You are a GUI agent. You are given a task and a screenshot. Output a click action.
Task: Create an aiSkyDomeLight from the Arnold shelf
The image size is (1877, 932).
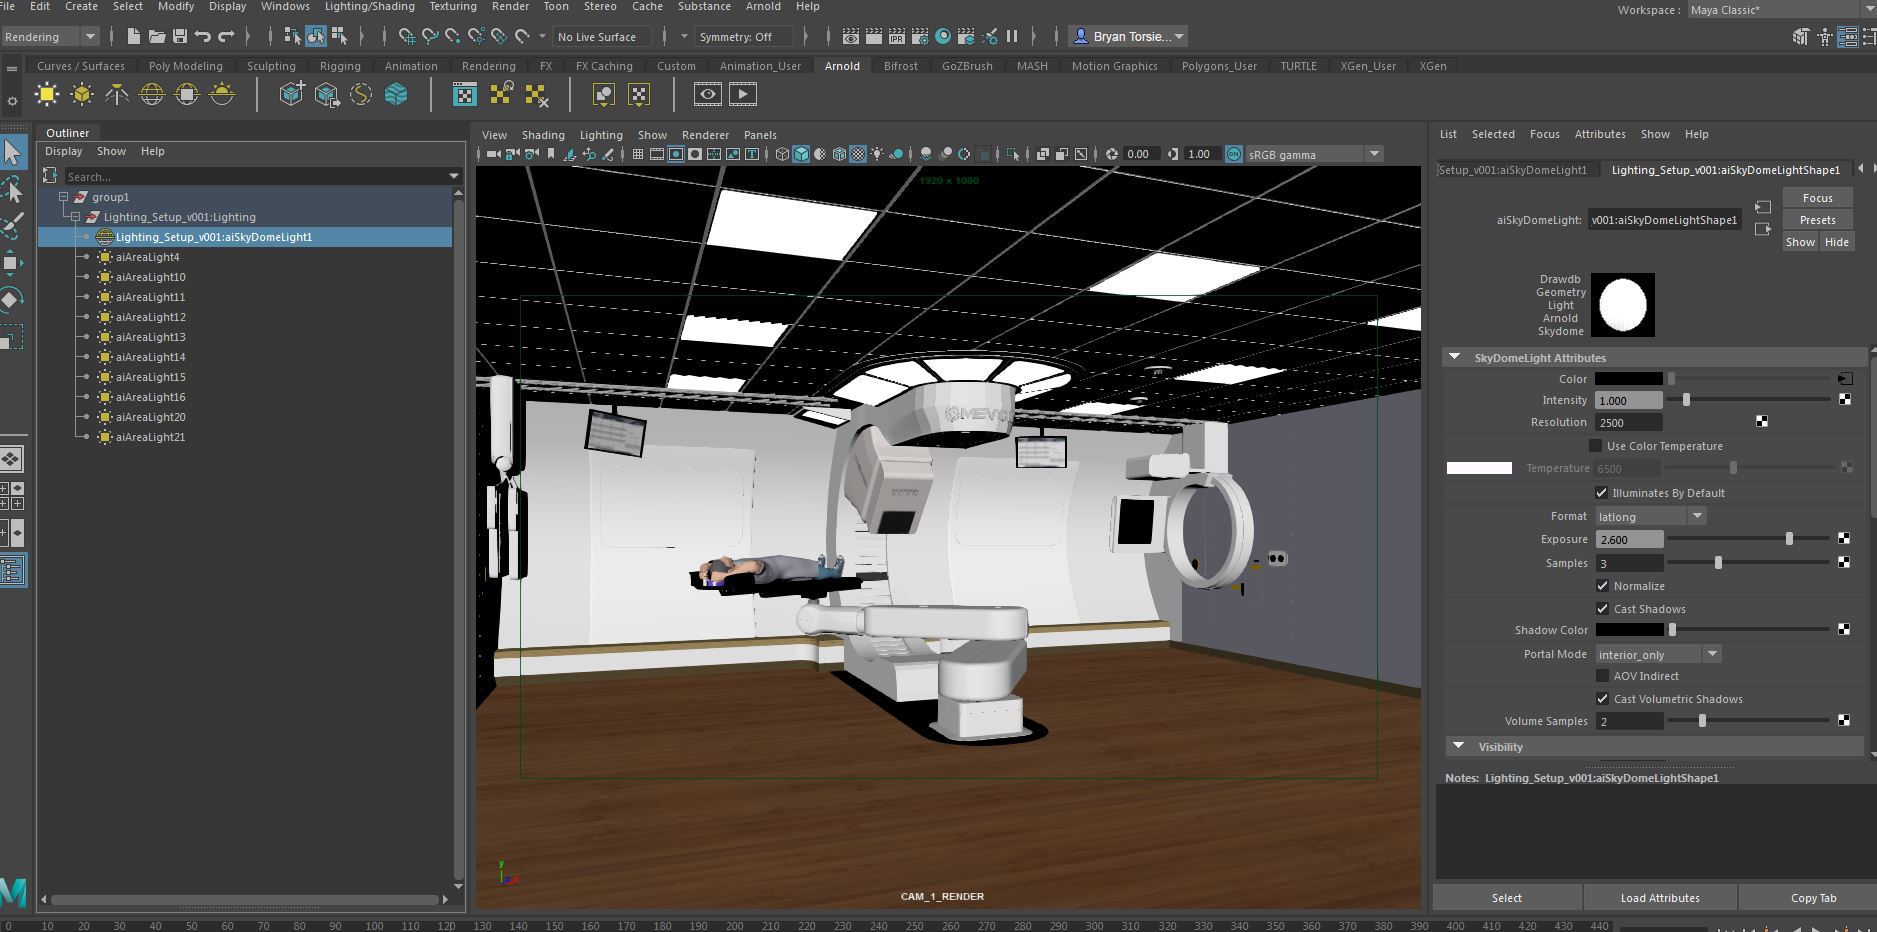[x=151, y=93]
